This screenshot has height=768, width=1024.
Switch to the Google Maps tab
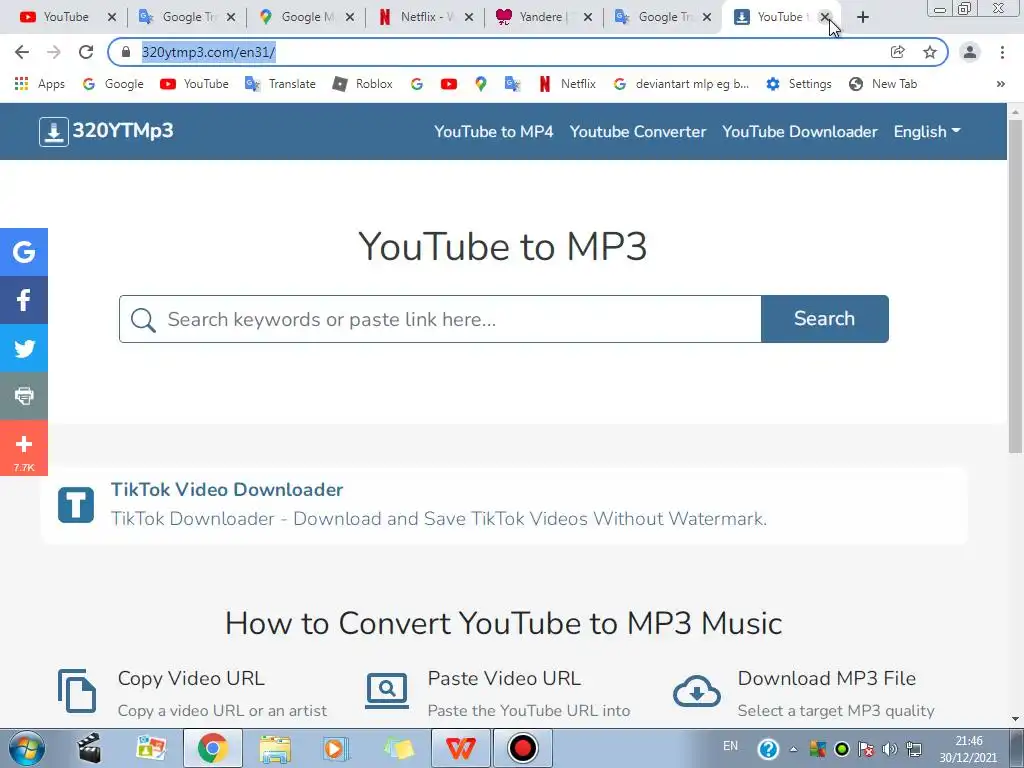[306, 17]
